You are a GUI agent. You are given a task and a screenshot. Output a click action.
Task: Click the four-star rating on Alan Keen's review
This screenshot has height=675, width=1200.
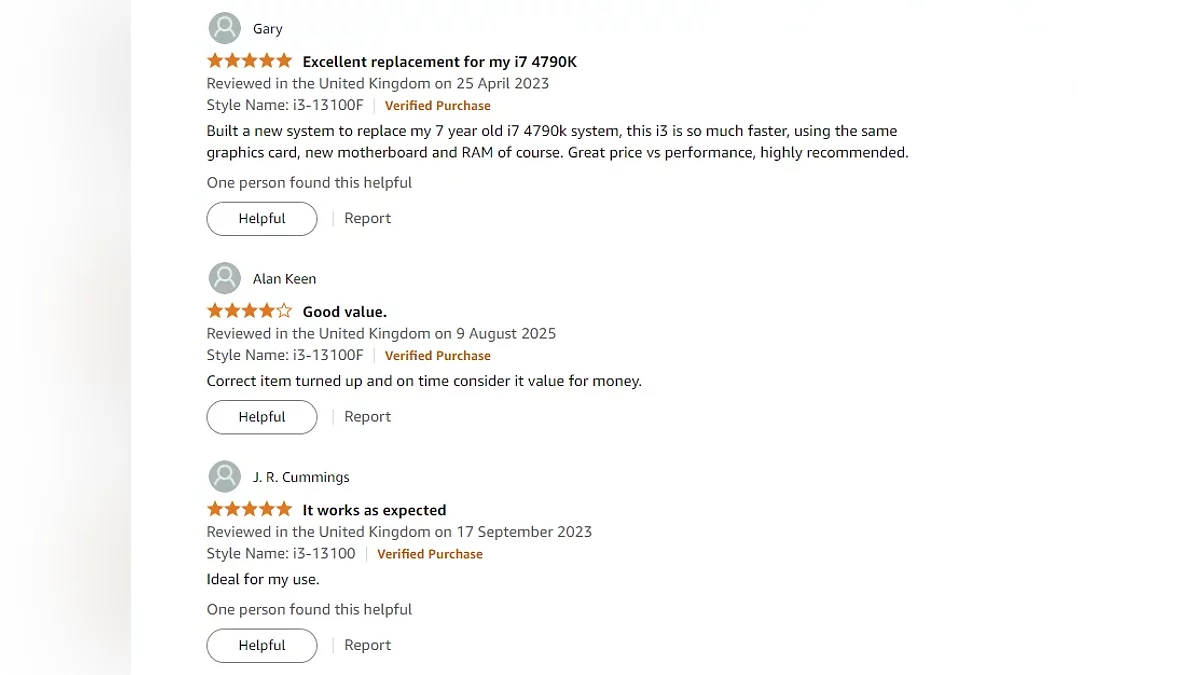pos(249,311)
